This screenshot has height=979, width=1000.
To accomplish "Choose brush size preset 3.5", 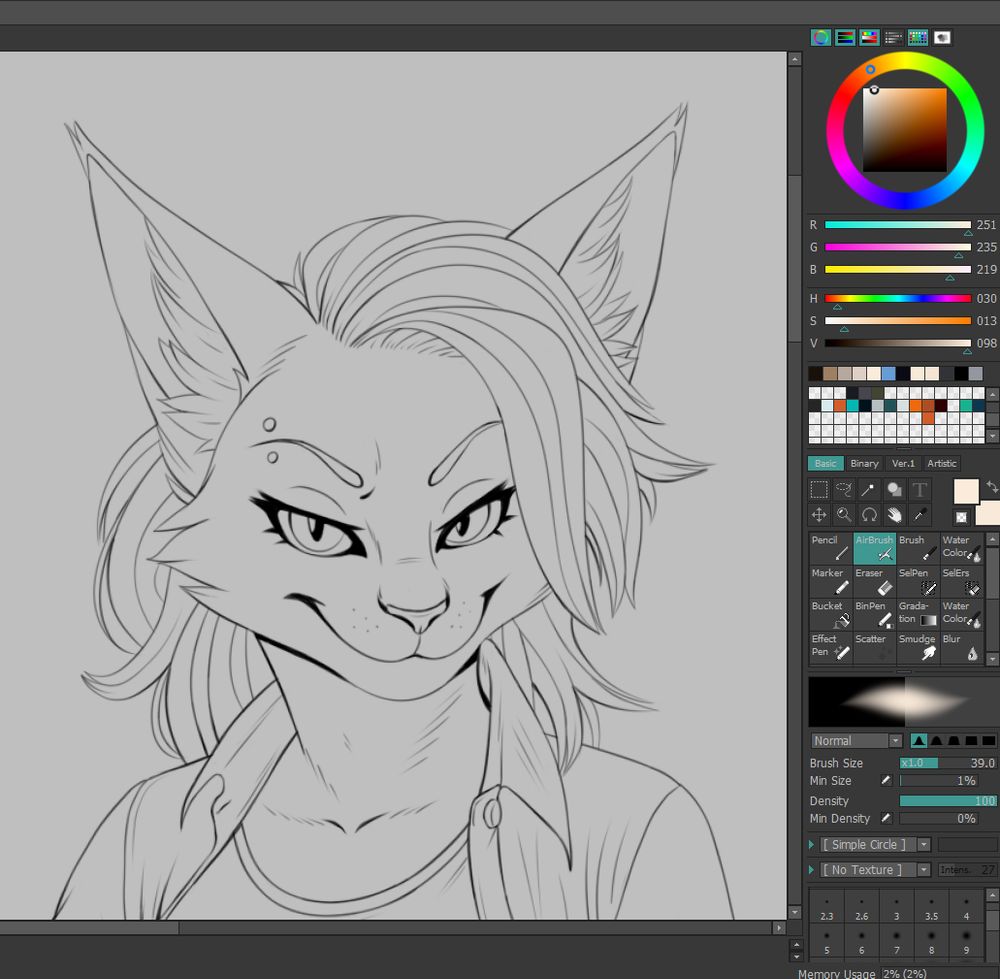I will point(931,909).
